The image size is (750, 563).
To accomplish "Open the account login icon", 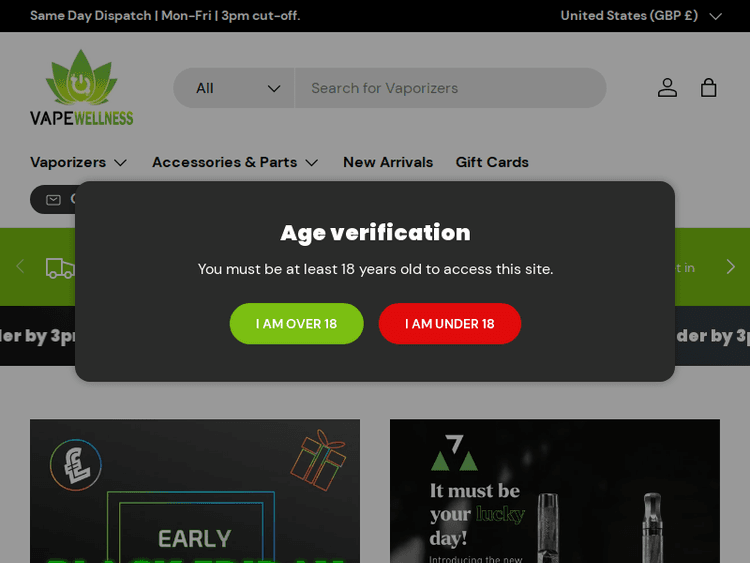I will 667,88.
